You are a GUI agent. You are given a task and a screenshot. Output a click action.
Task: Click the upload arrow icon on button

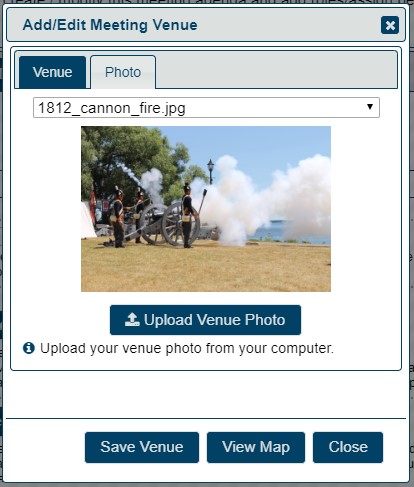click(x=132, y=319)
